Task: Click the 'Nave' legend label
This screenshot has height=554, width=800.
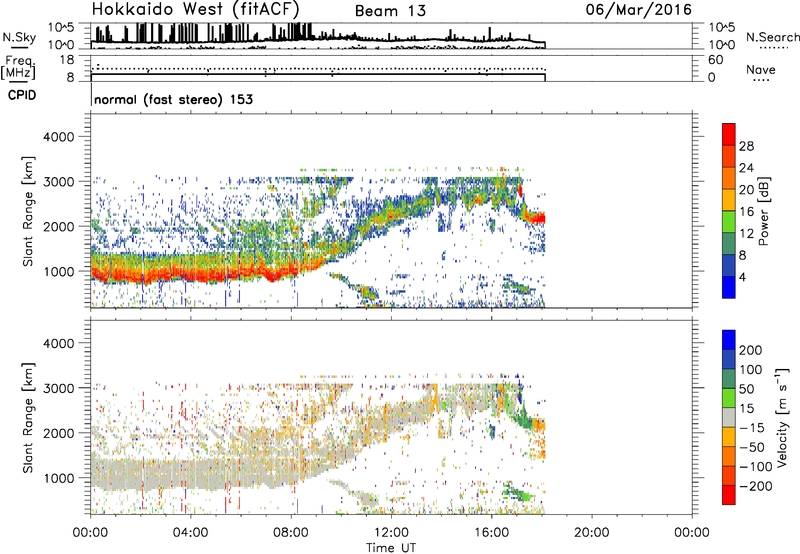Action: coord(761,69)
